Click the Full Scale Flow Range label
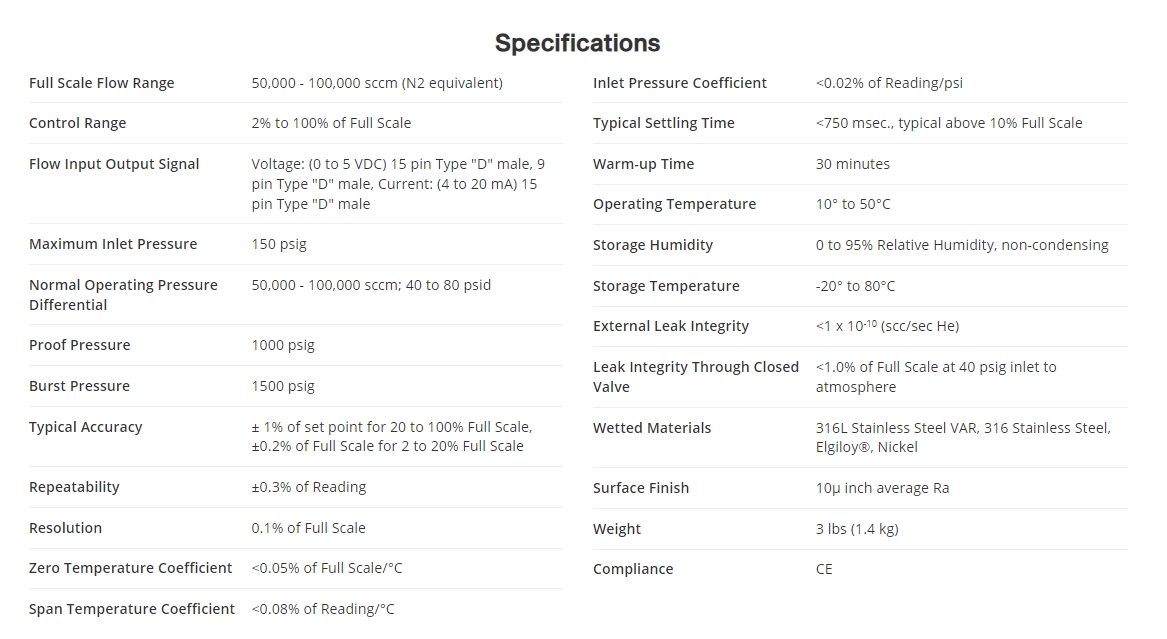 [x=101, y=83]
